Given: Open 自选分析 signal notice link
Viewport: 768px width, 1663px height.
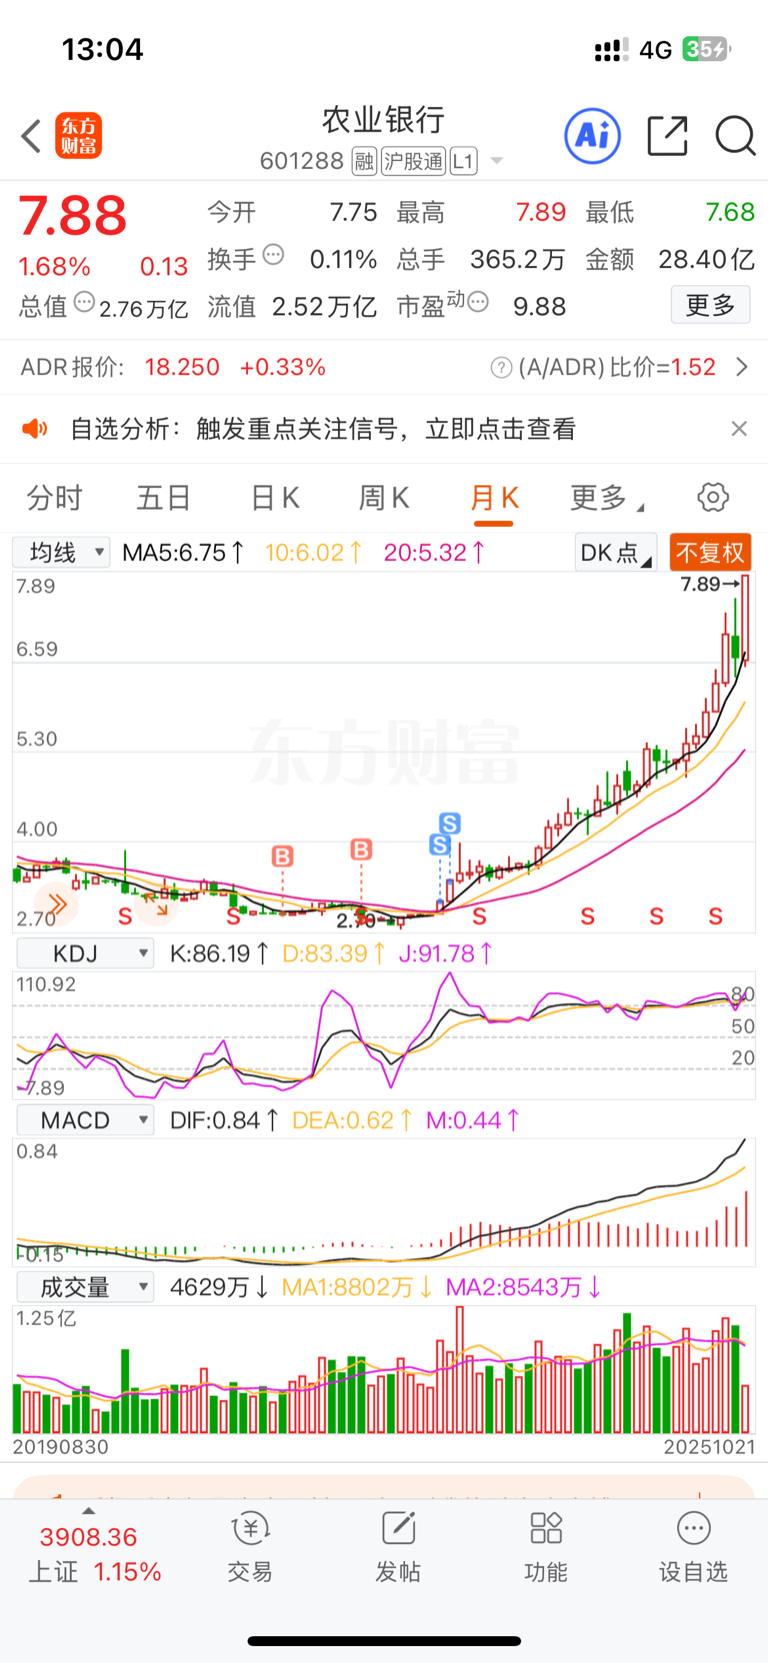Looking at the screenshot, I should click(323, 429).
